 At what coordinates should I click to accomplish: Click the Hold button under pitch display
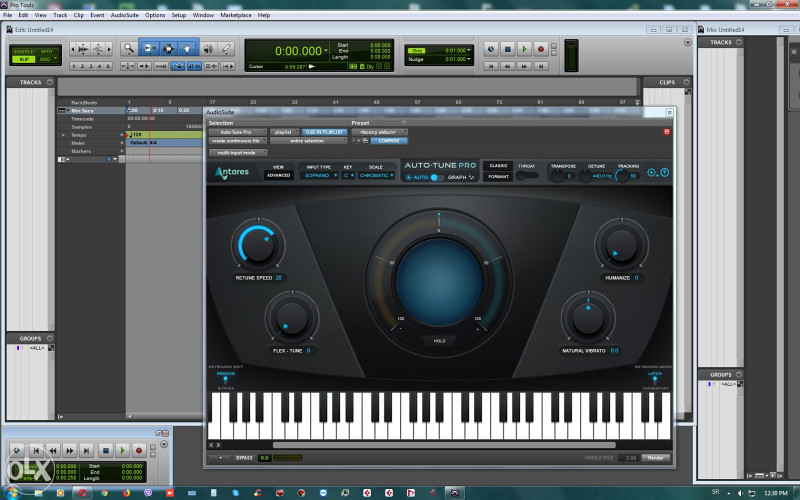click(439, 340)
